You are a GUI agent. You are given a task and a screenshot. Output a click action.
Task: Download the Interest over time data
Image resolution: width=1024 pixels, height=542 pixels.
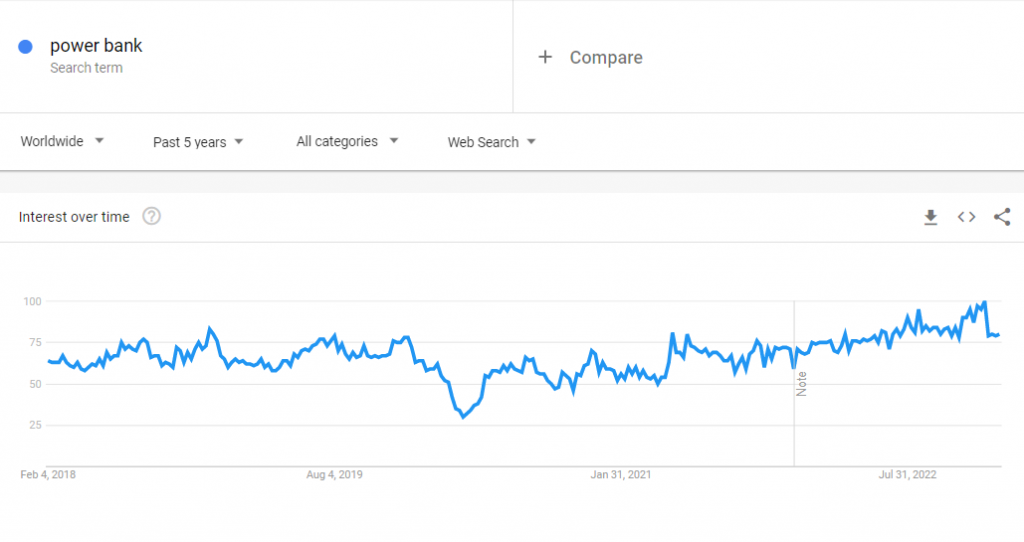(x=930, y=217)
